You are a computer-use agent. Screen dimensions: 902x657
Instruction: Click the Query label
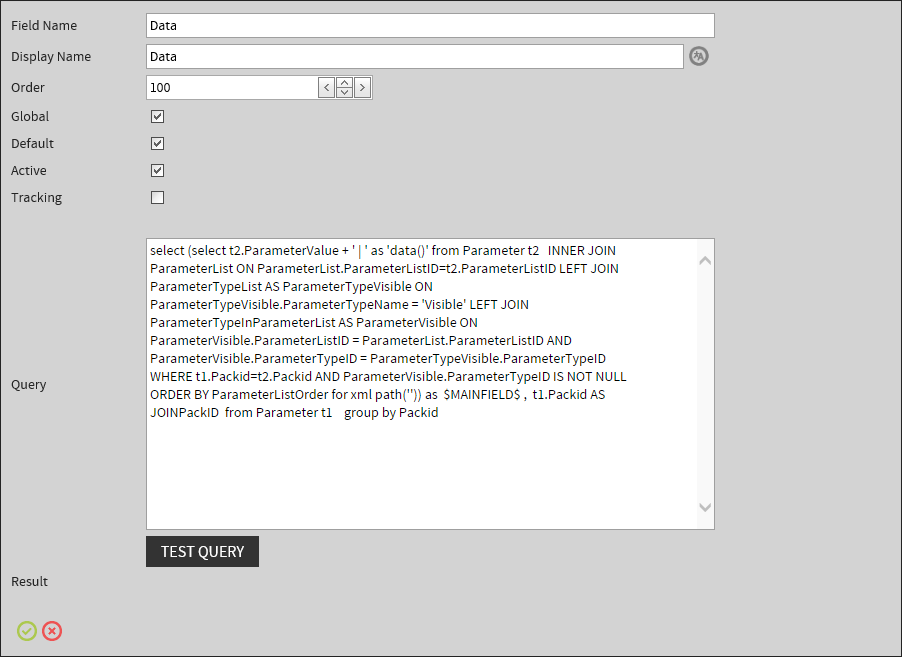28,384
